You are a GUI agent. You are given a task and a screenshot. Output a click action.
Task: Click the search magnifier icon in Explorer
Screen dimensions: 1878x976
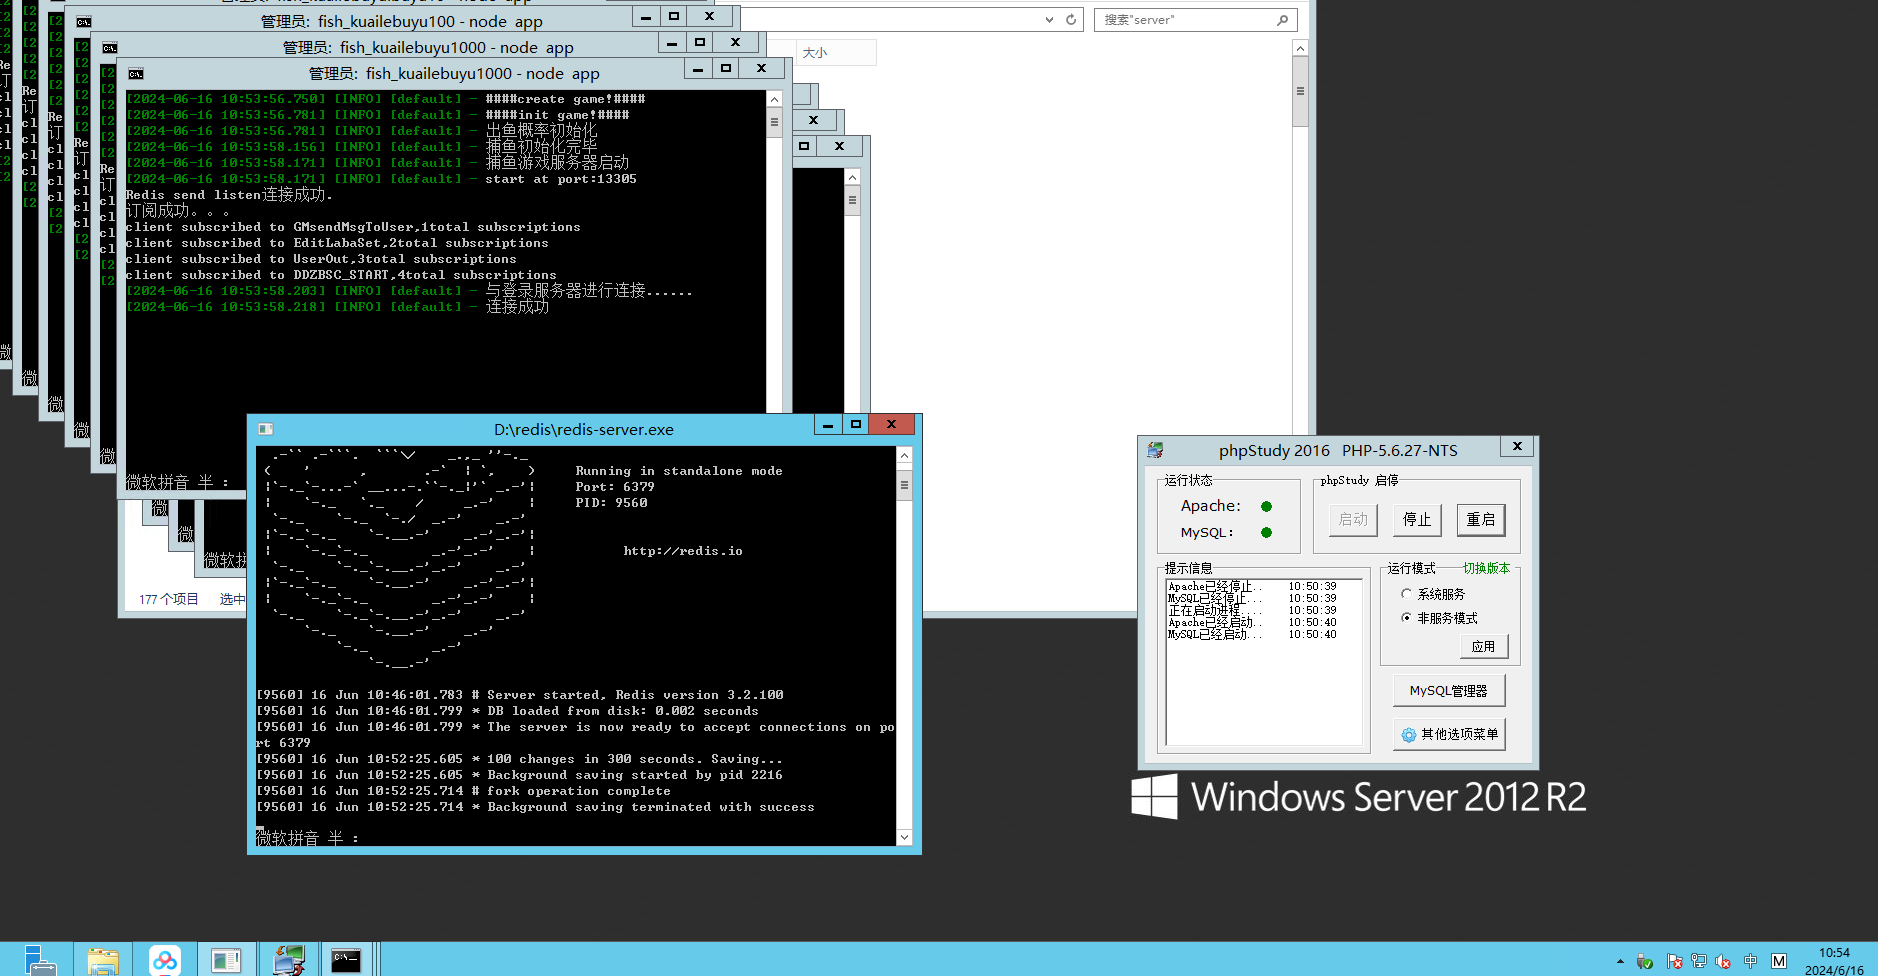click(1283, 20)
